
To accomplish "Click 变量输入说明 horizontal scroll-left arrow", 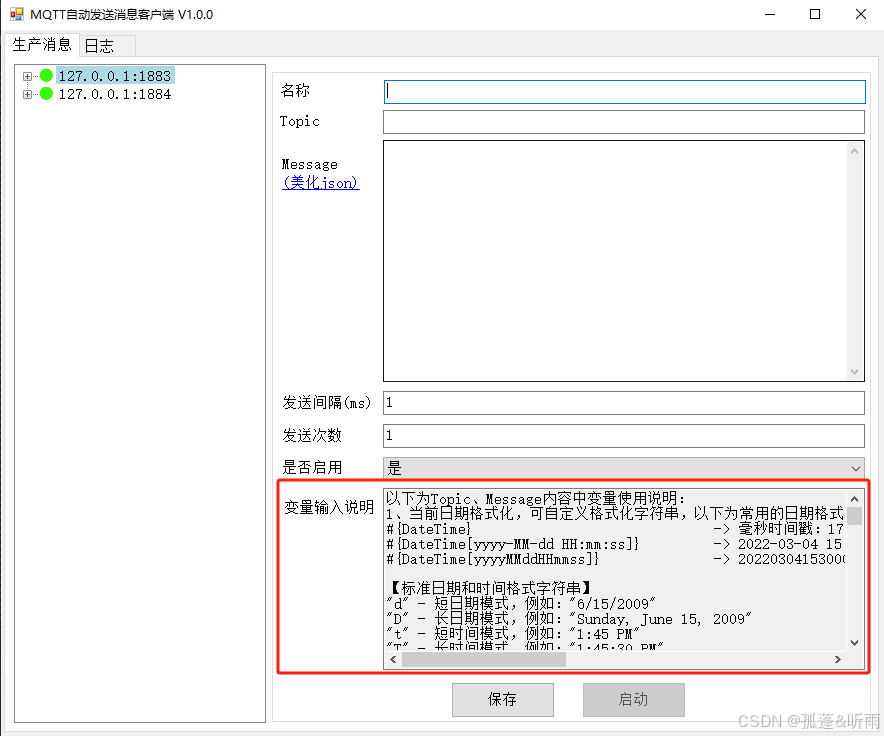I will pyautogui.click(x=393, y=659).
